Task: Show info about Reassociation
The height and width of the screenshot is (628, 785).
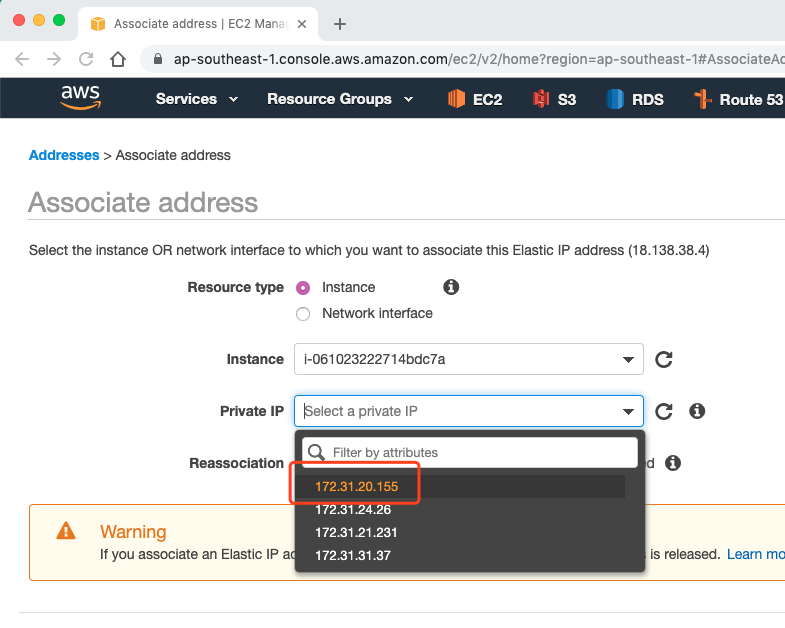Action: 673,463
